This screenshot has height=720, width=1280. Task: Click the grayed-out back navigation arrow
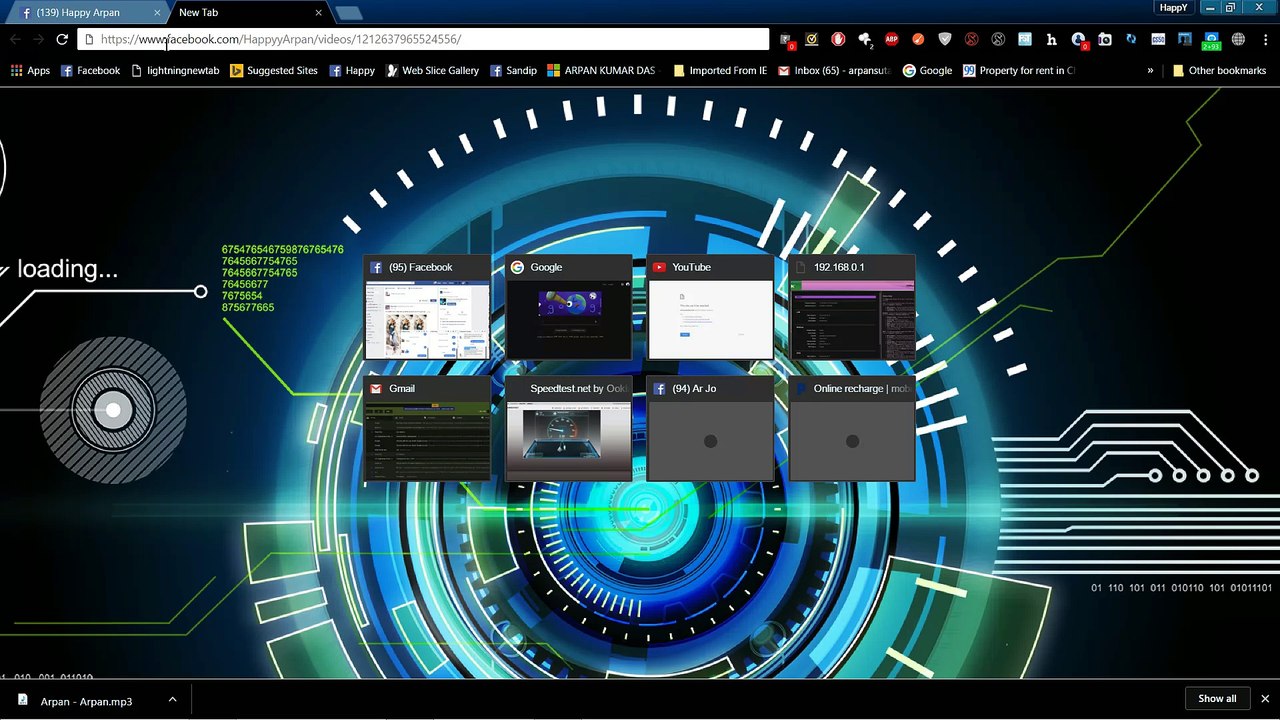(15, 39)
